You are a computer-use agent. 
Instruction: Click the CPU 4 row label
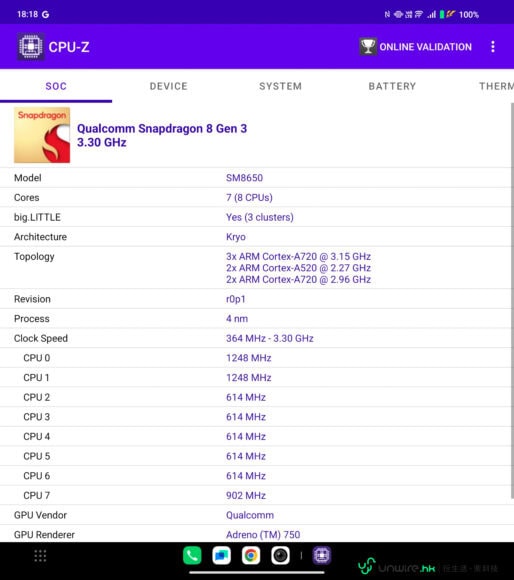[x=37, y=436]
